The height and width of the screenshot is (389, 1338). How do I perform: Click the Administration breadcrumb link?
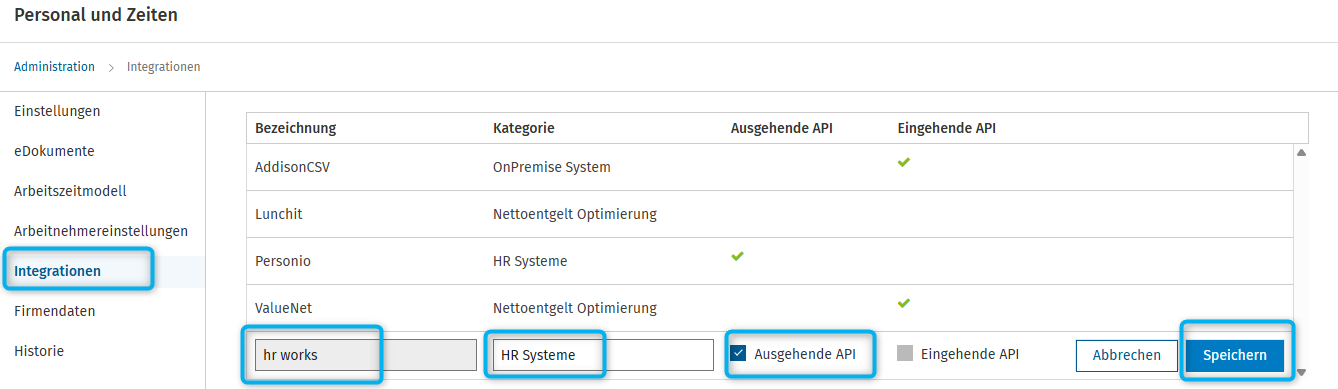tap(54, 67)
